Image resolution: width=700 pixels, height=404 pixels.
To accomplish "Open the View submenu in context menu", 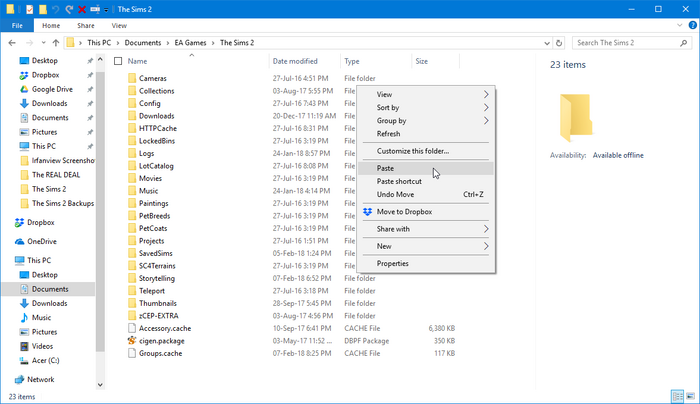I will pyautogui.click(x=426, y=95).
